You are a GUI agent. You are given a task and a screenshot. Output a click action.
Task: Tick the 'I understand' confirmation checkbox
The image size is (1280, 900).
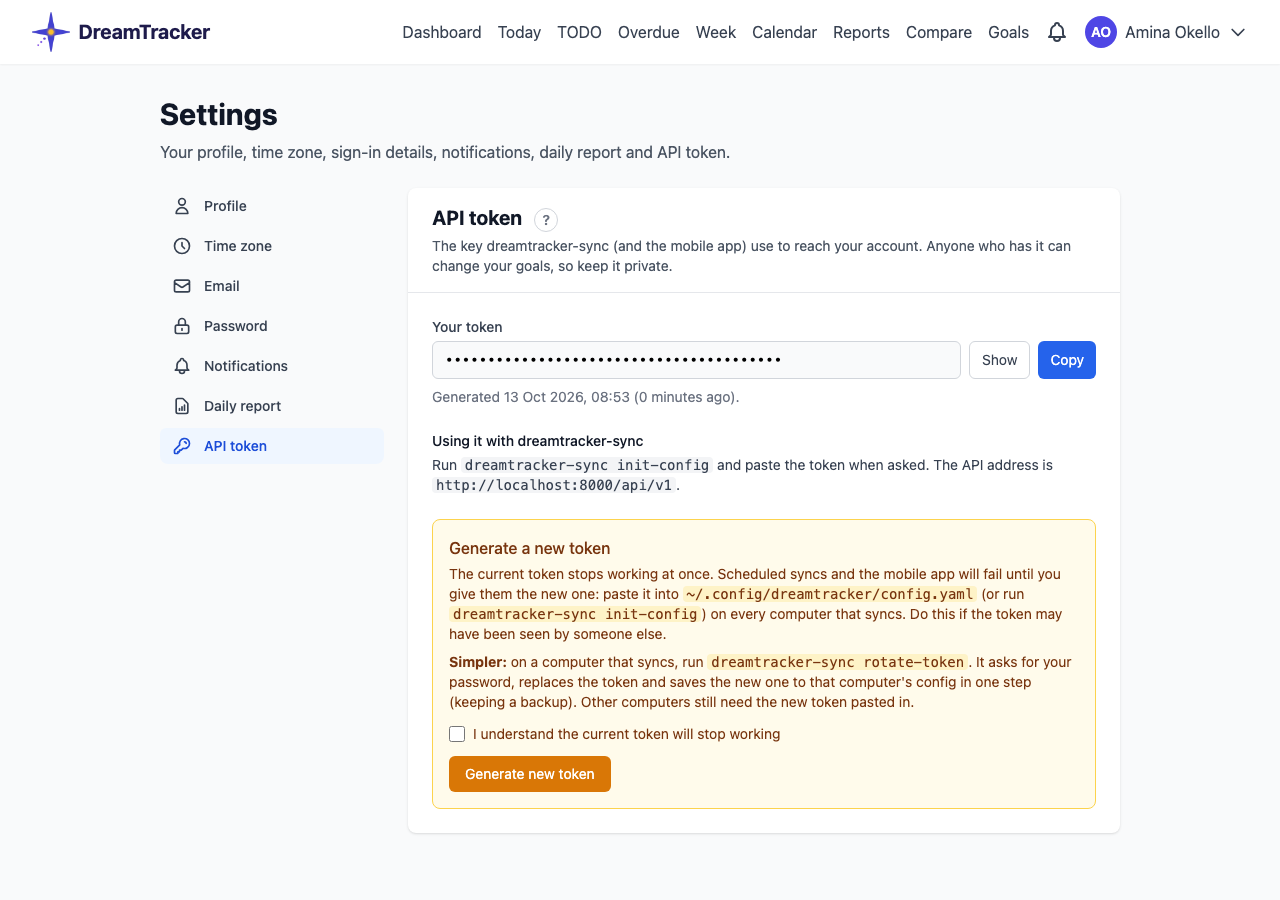[x=457, y=734]
